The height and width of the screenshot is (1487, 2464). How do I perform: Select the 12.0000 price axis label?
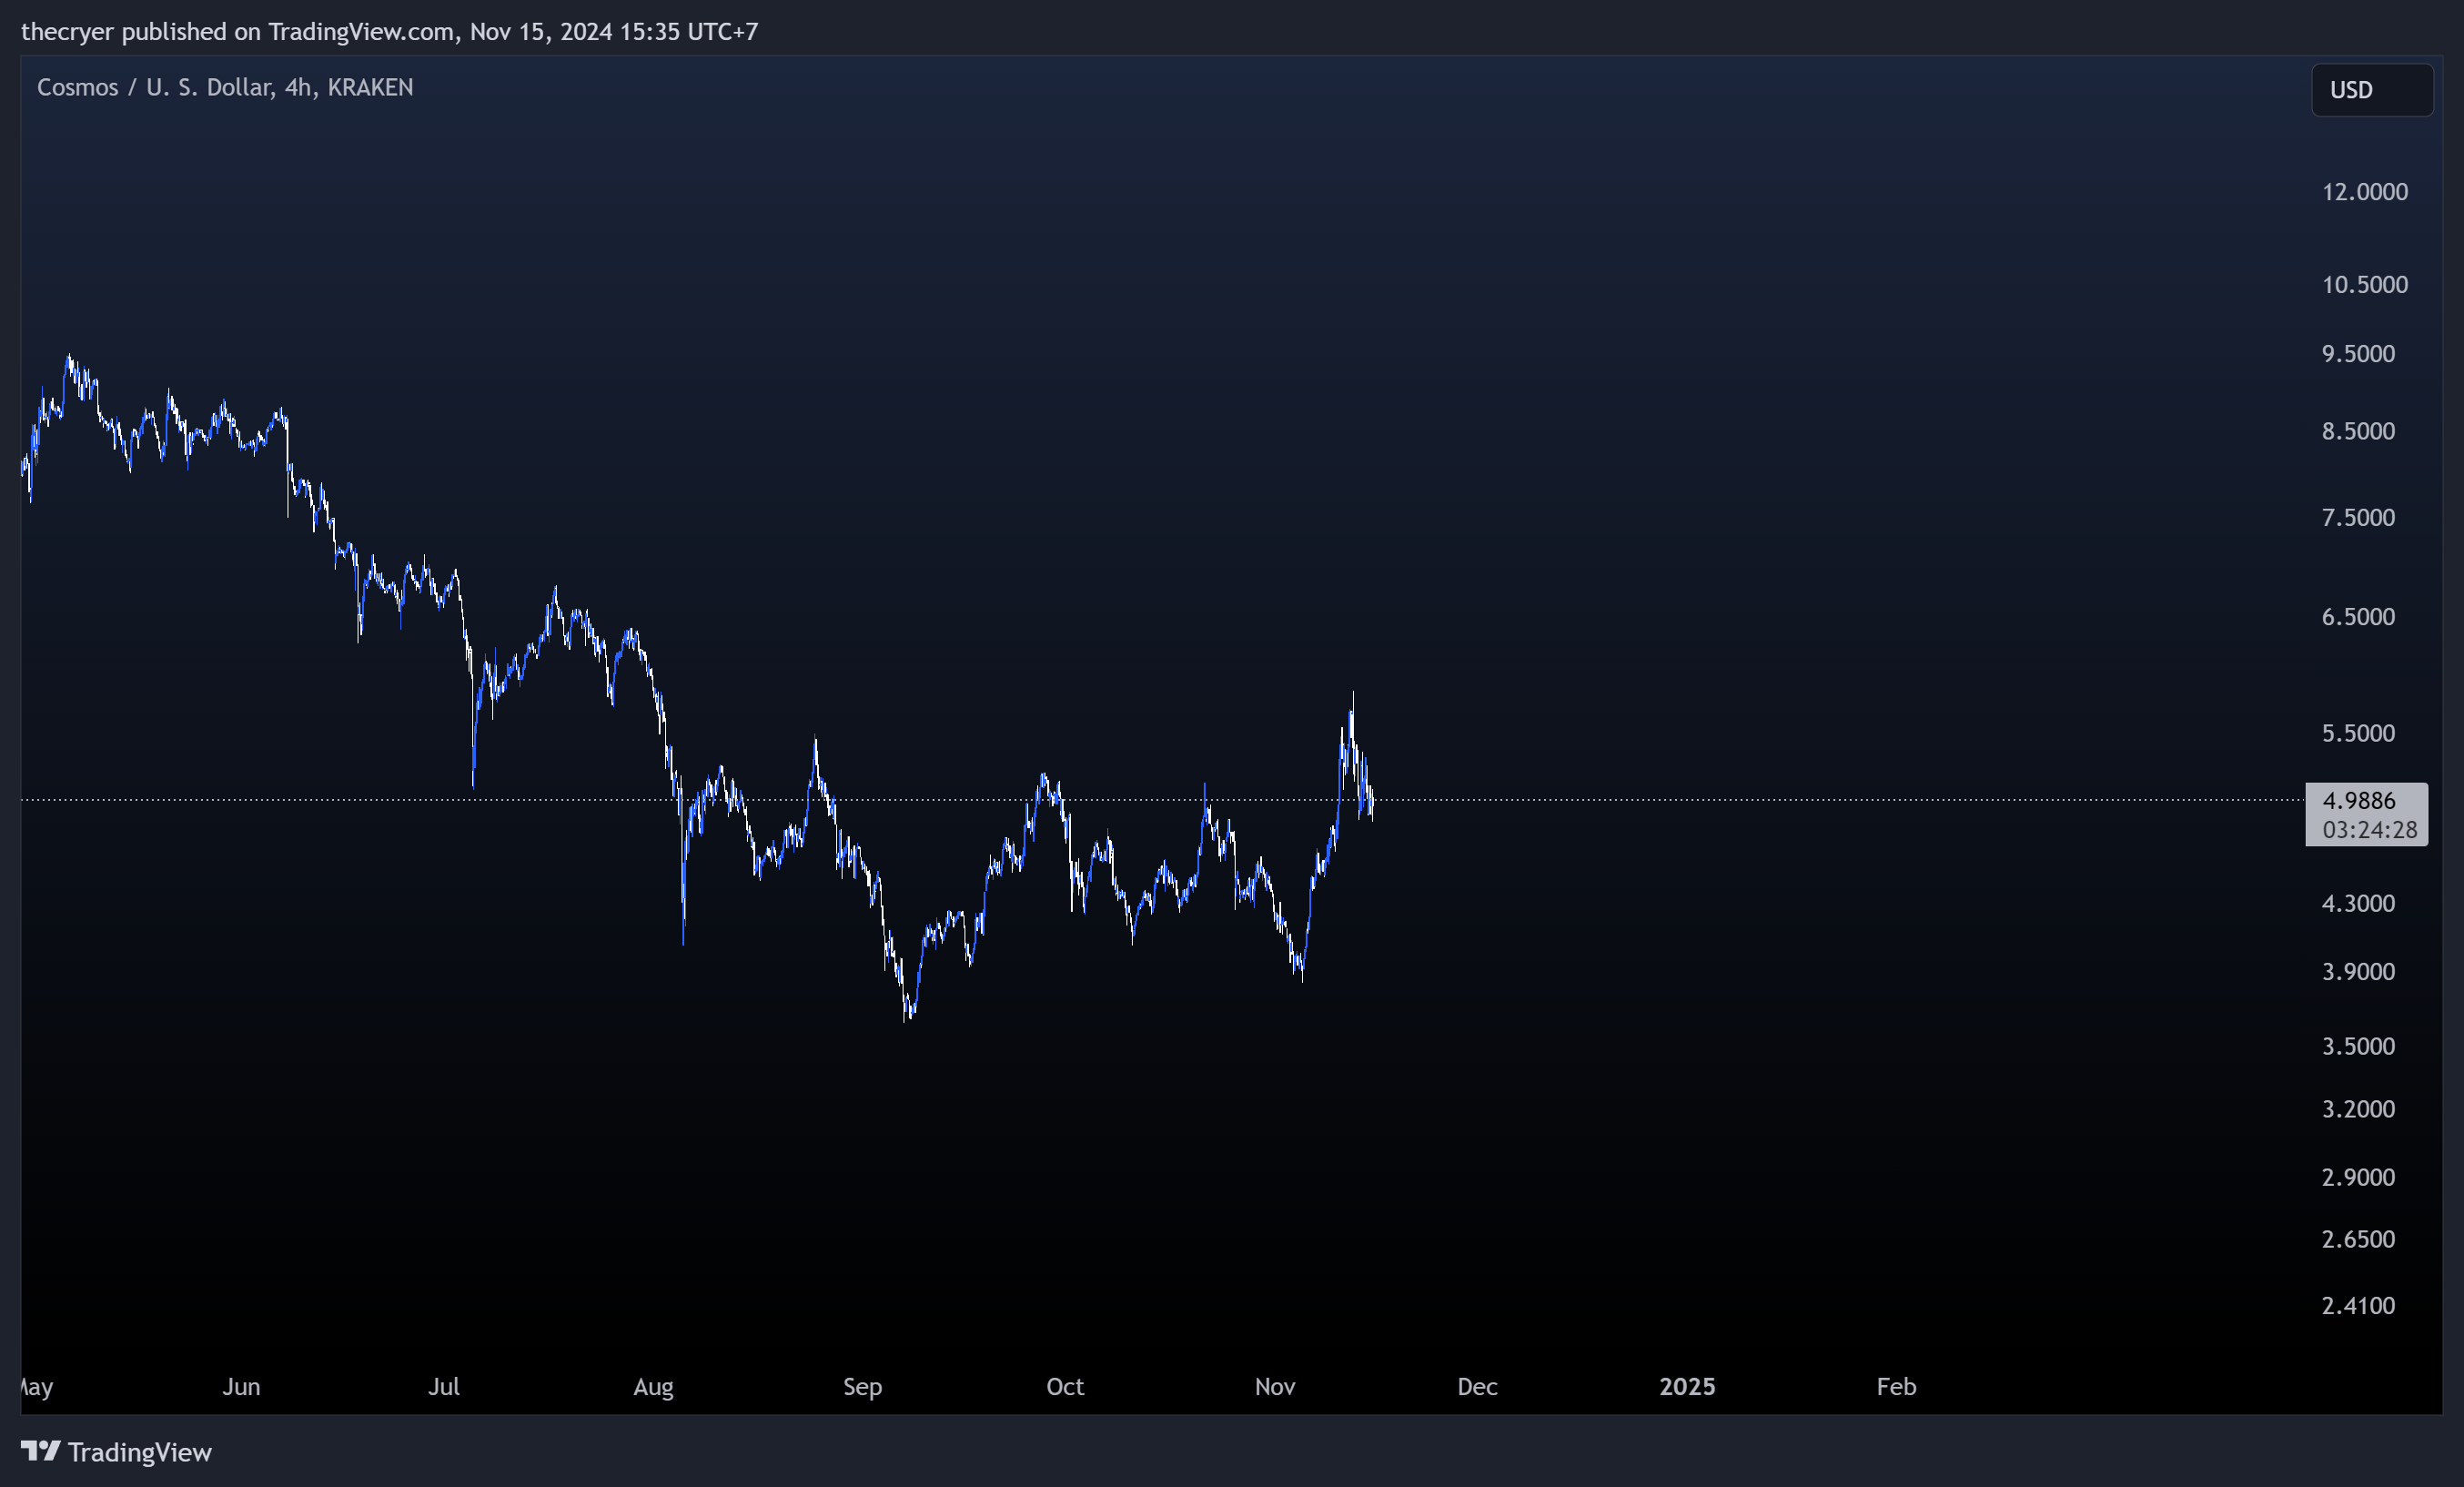coord(2364,191)
